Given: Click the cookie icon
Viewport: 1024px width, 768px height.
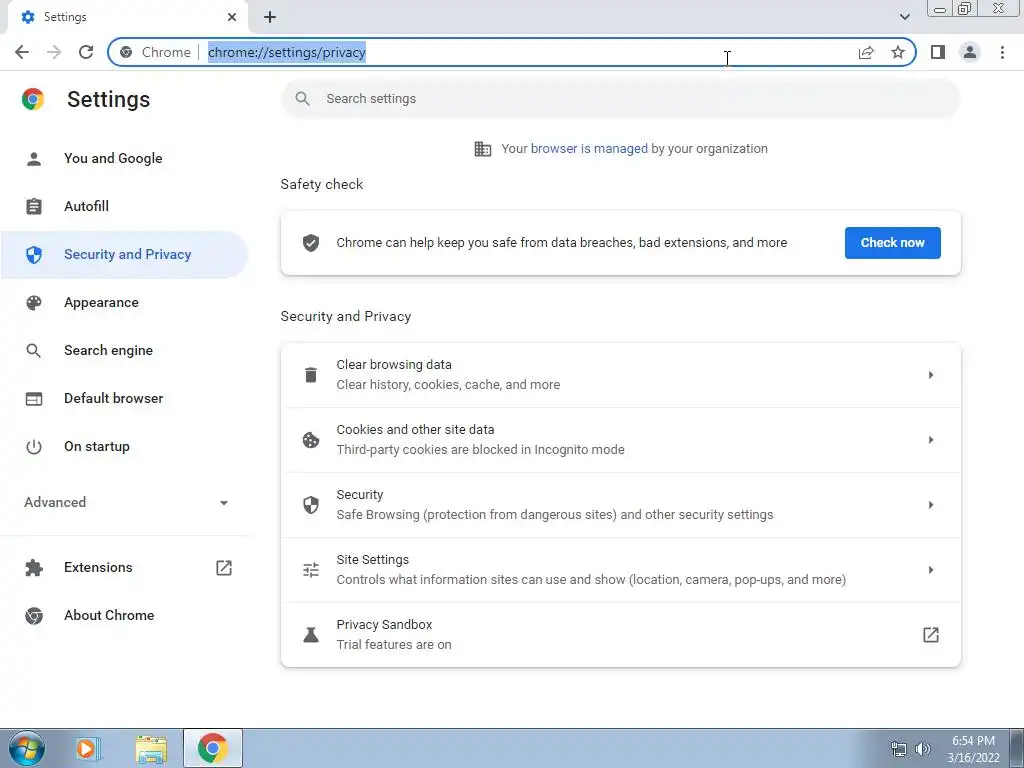Looking at the screenshot, I should [x=311, y=440].
